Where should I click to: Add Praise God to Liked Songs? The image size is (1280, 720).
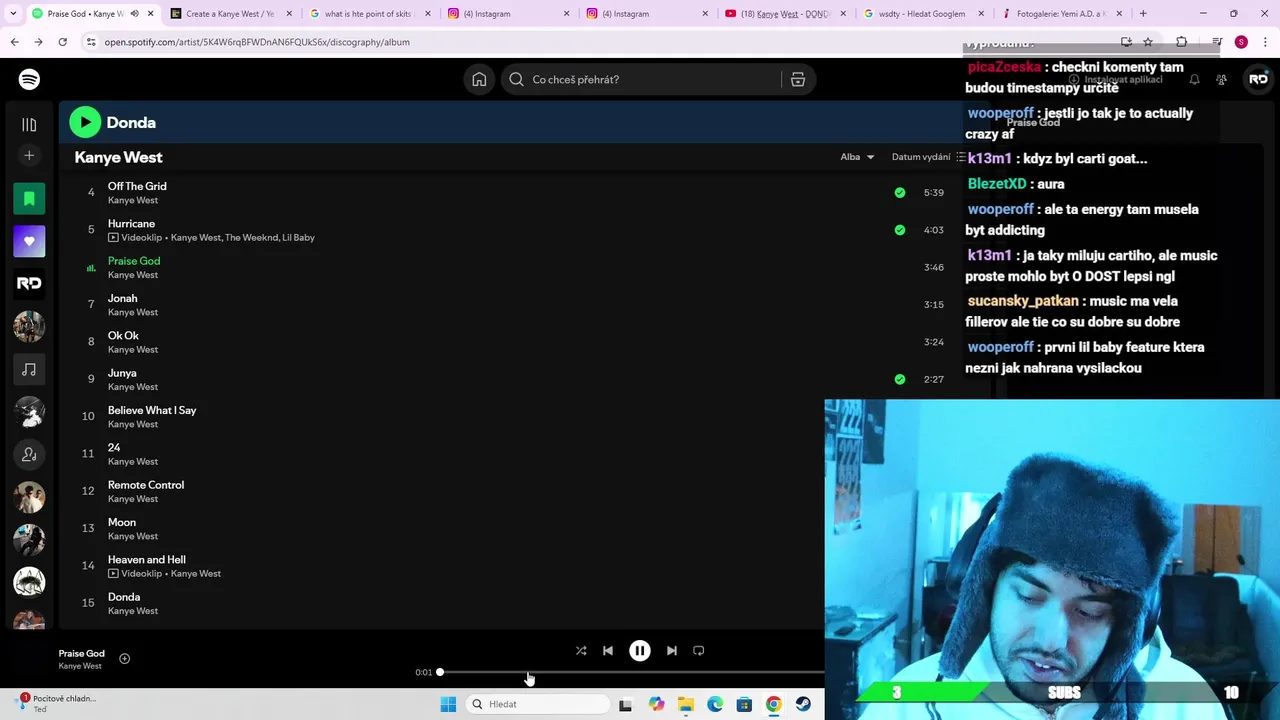click(125, 658)
